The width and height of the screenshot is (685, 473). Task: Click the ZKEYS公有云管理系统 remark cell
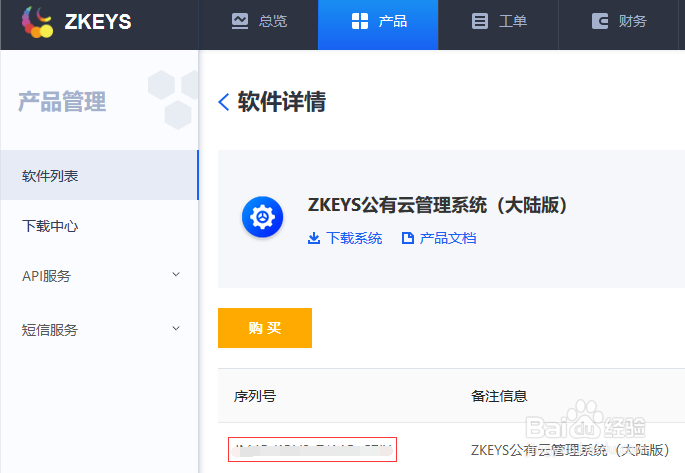pyautogui.click(x=570, y=450)
